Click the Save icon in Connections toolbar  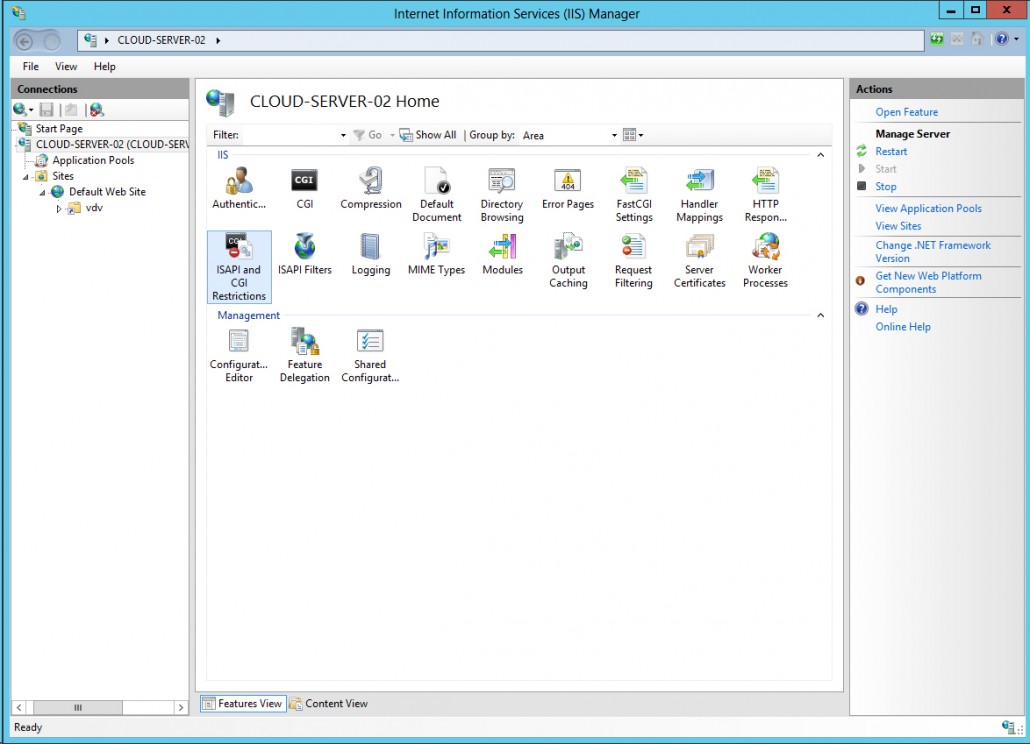46,110
